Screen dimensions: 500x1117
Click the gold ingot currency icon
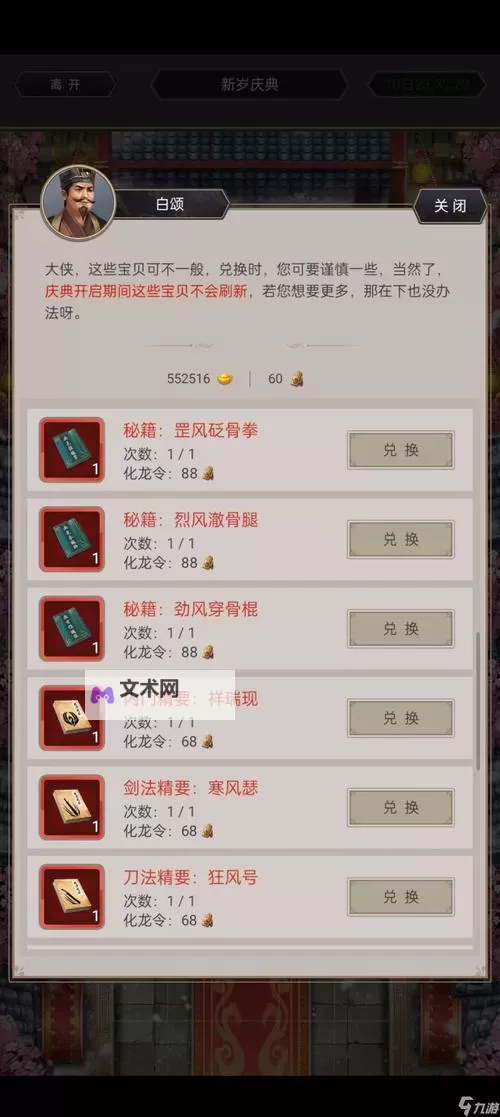224,379
